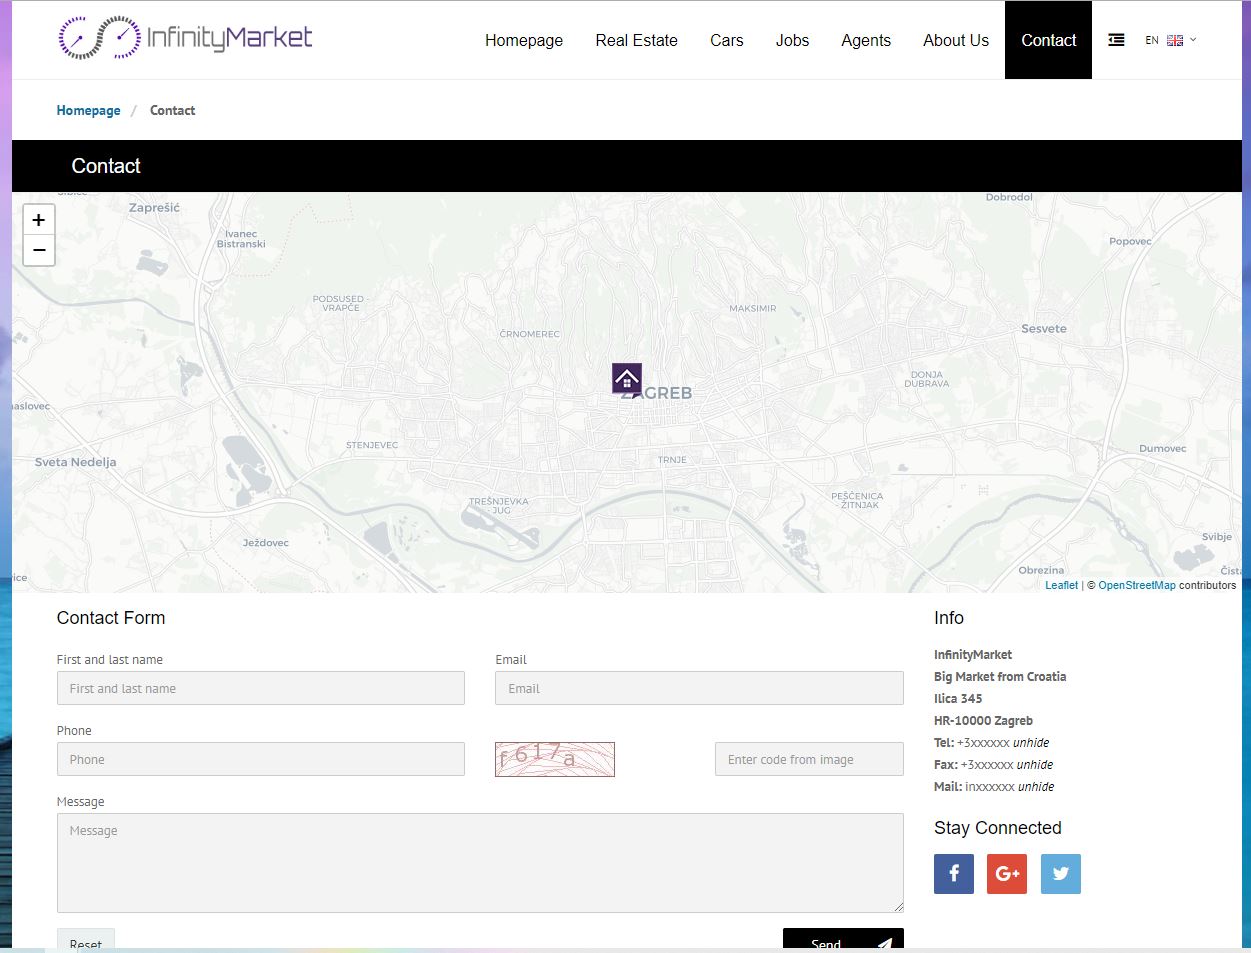Expand the EN language dropdown
The height and width of the screenshot is (953, 1251).
1170,40
